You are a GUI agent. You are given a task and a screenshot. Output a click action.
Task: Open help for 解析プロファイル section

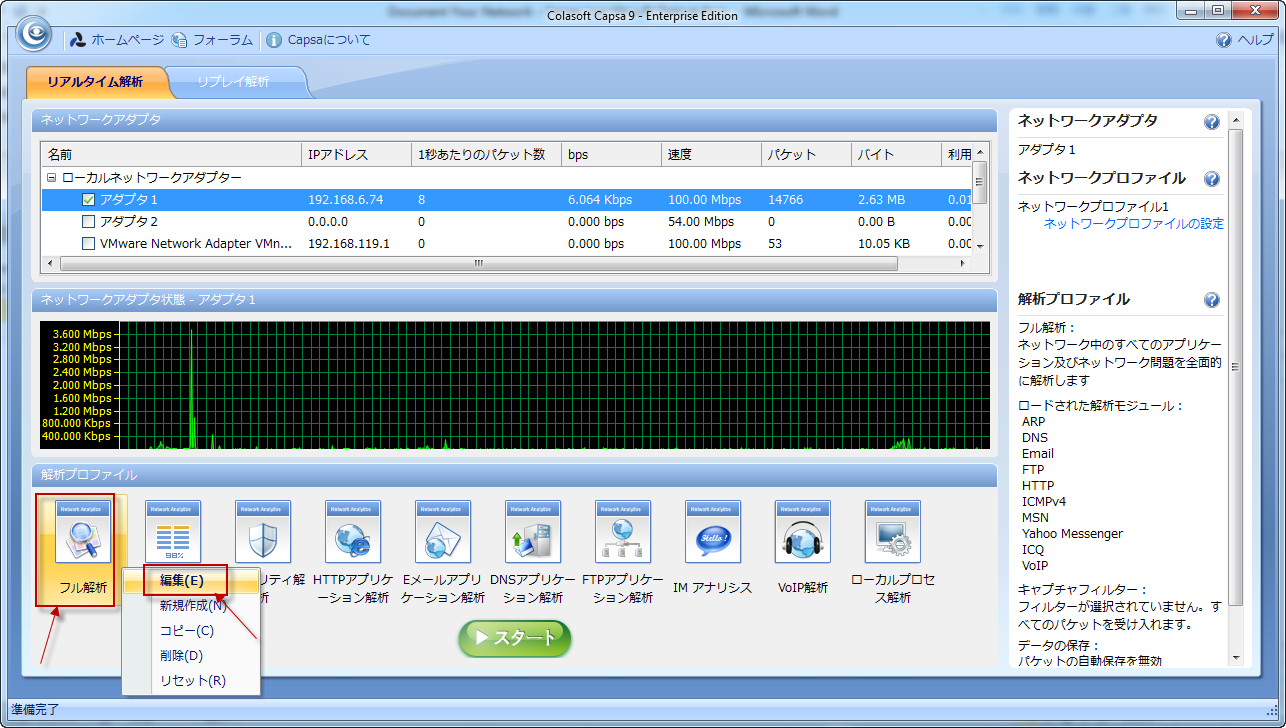coord(1211,300)
